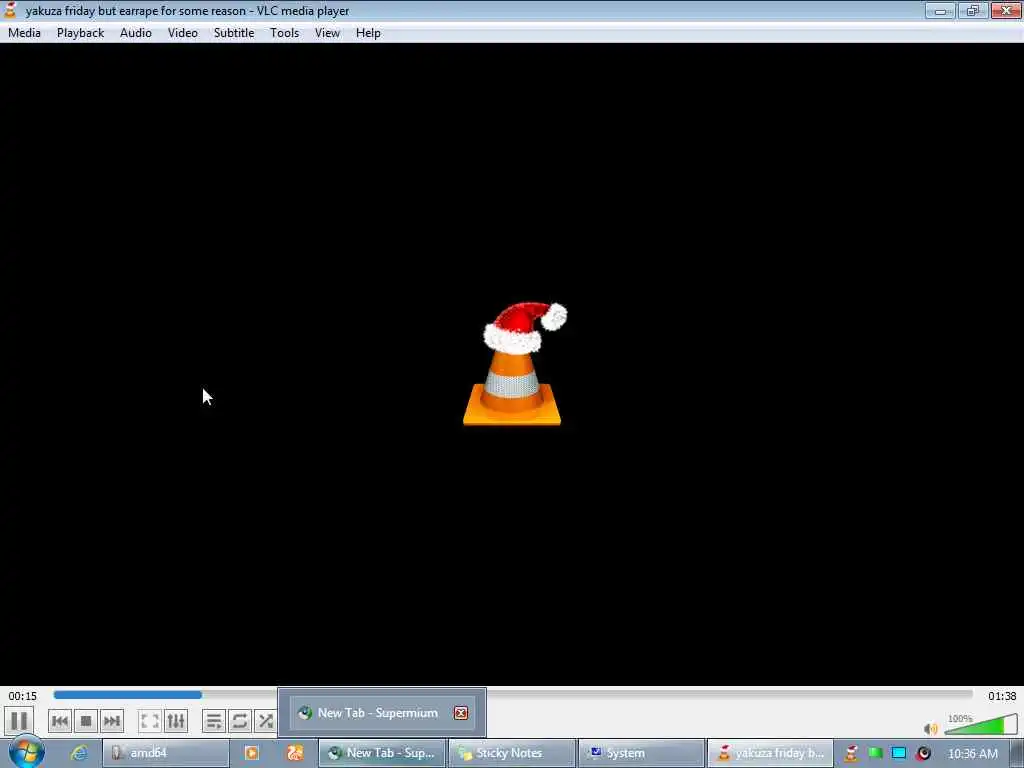Set volume using the green volume slider
Image resolution: width=1024 pixels, height=768 pixels.
[980, 725]
